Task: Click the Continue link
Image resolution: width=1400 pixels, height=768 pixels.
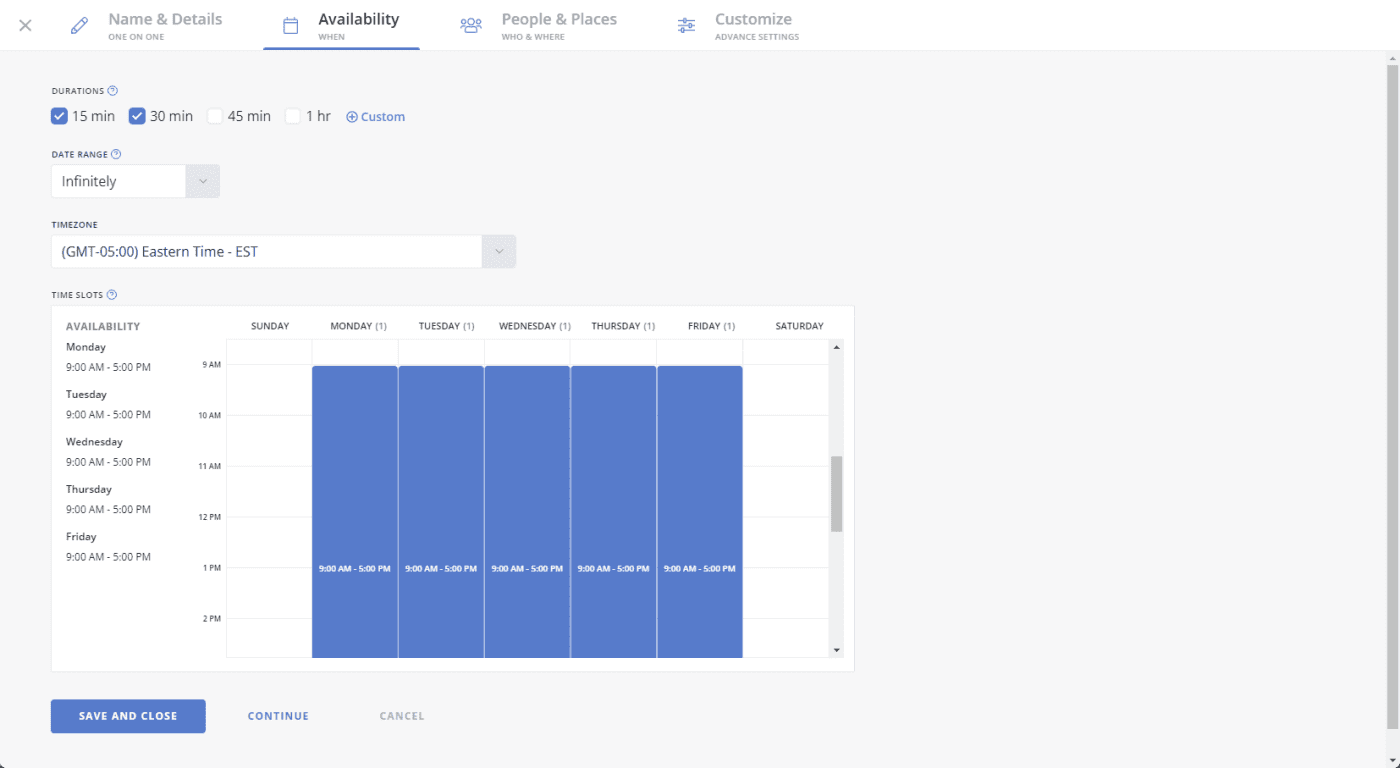Action: pyautogui.click(x=278, y=716)
